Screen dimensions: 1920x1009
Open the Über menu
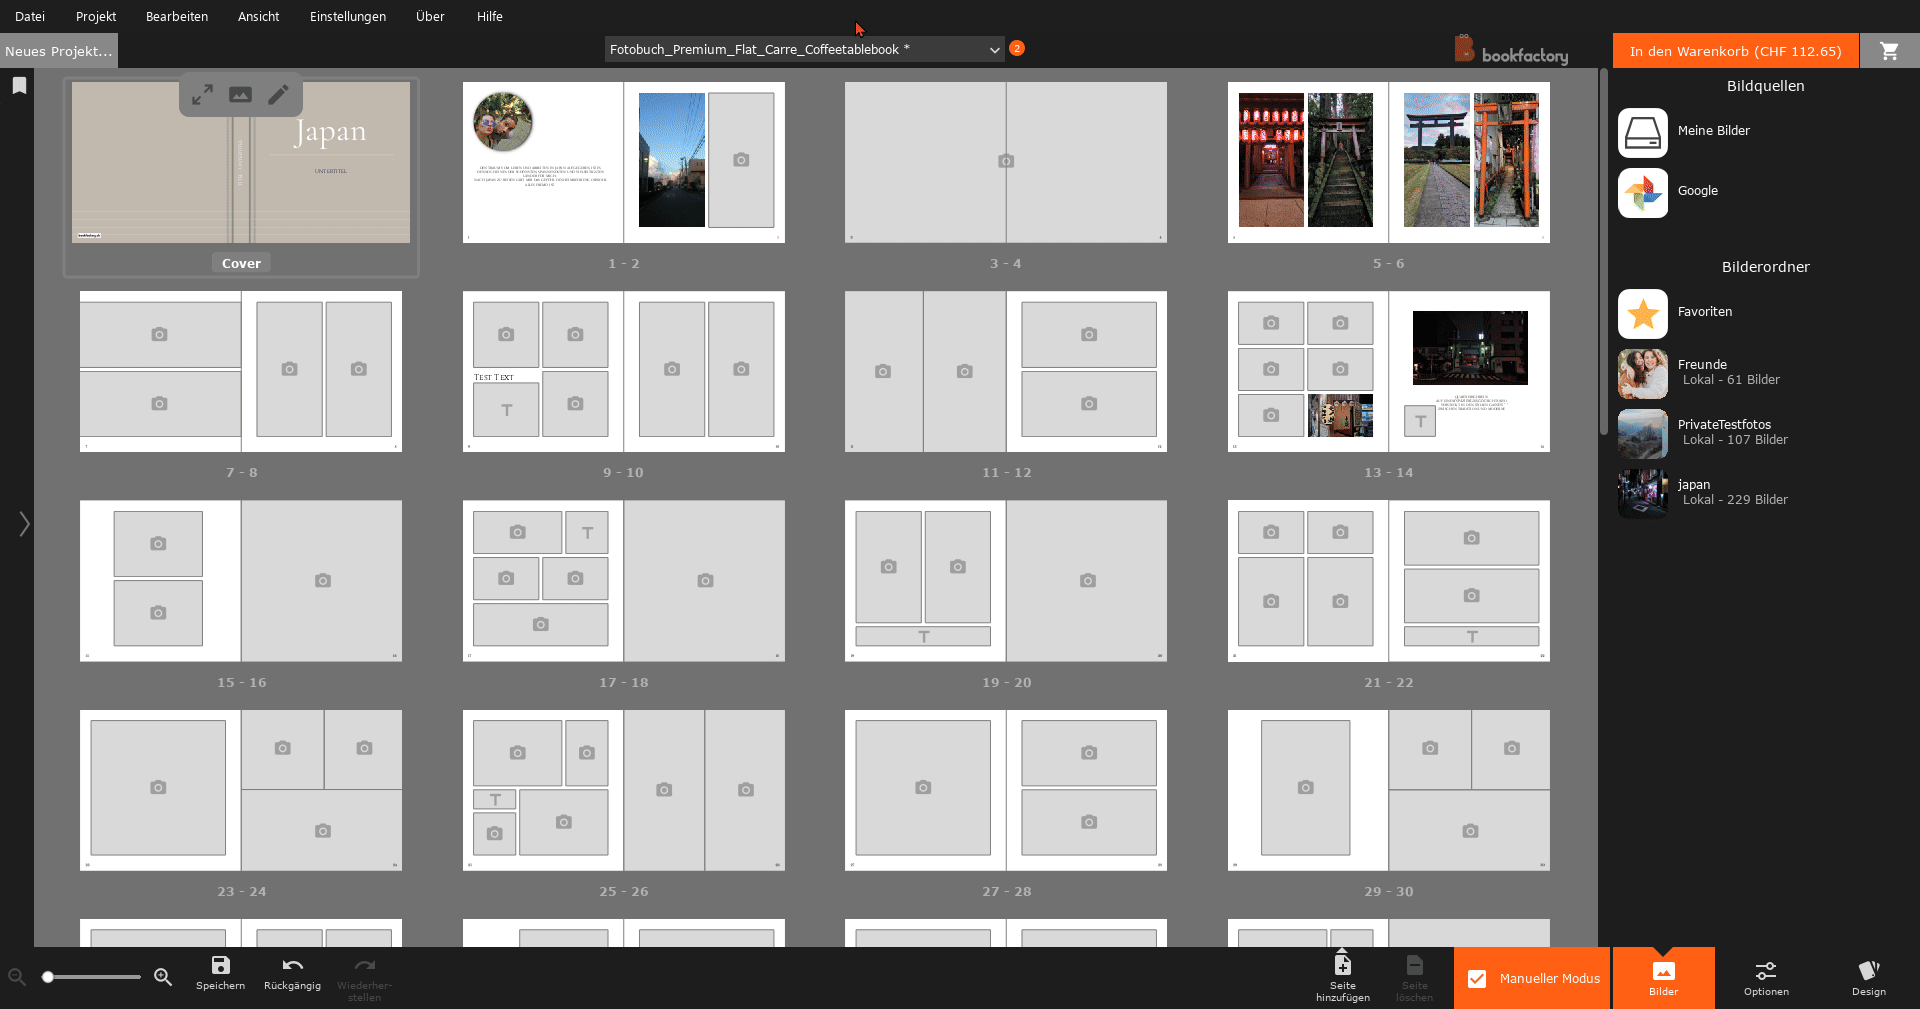tap(430, 16)
